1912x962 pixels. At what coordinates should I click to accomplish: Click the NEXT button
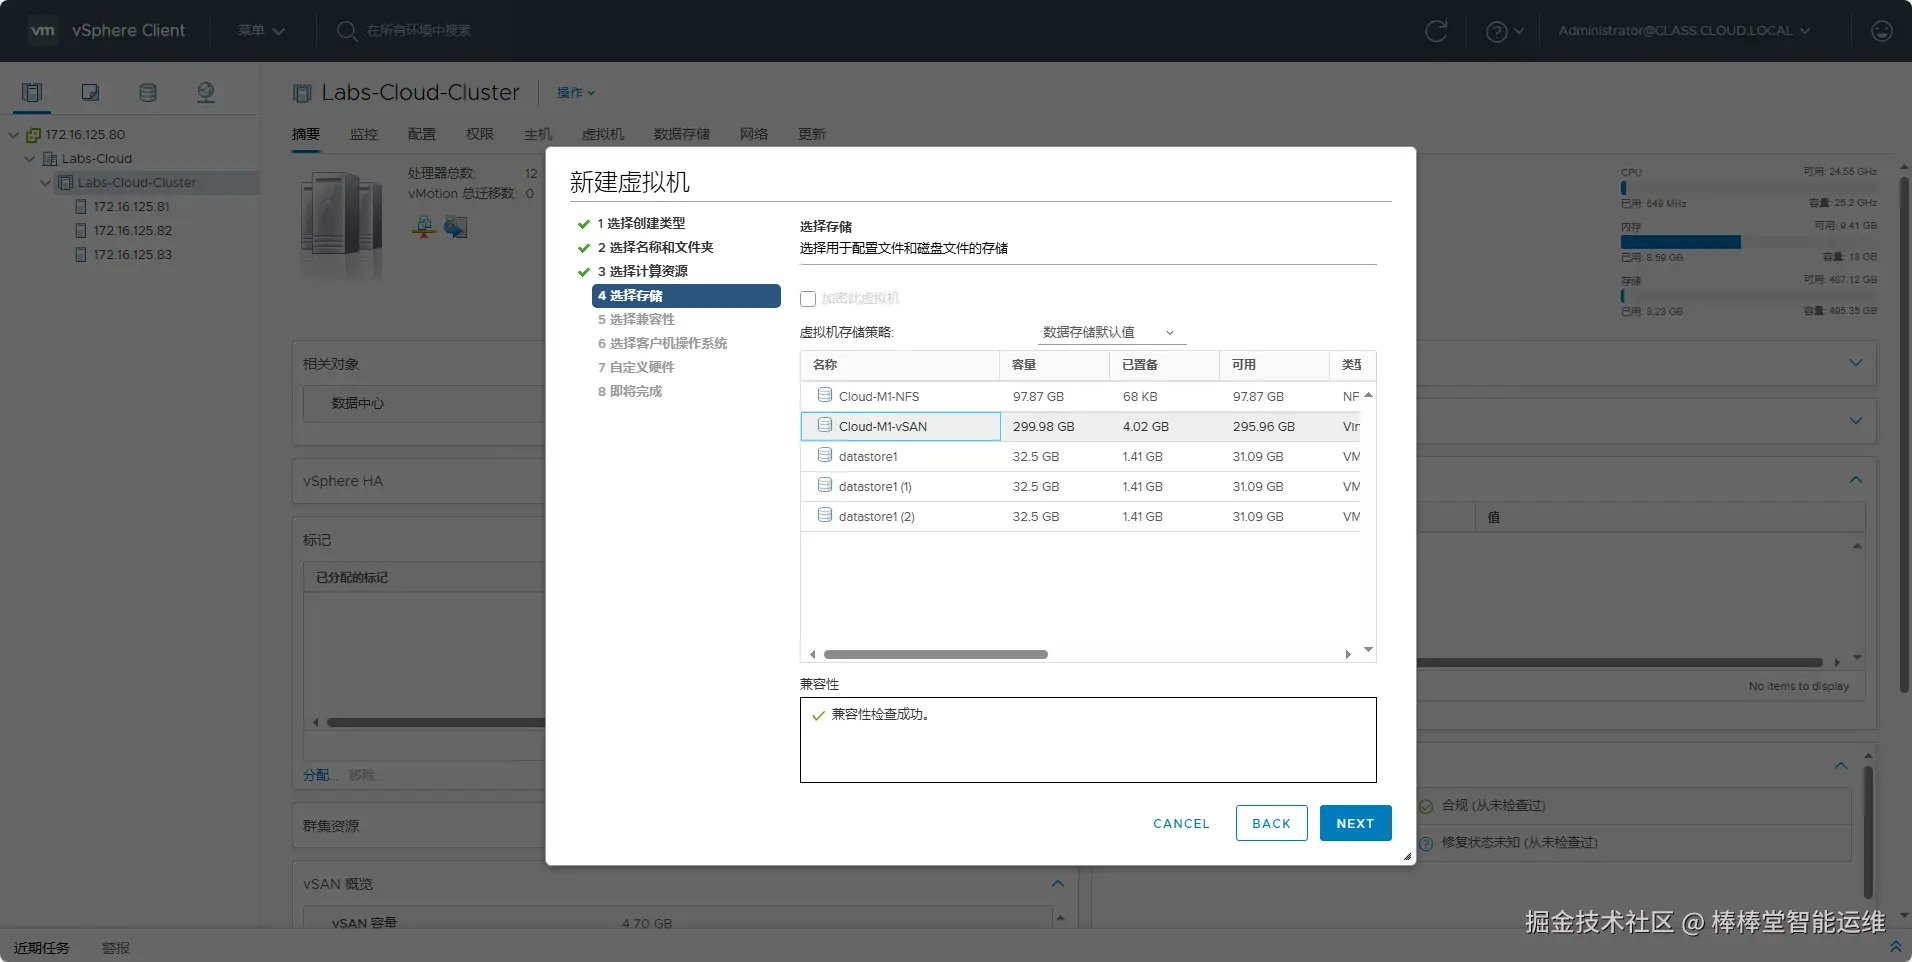(1355, 823)
